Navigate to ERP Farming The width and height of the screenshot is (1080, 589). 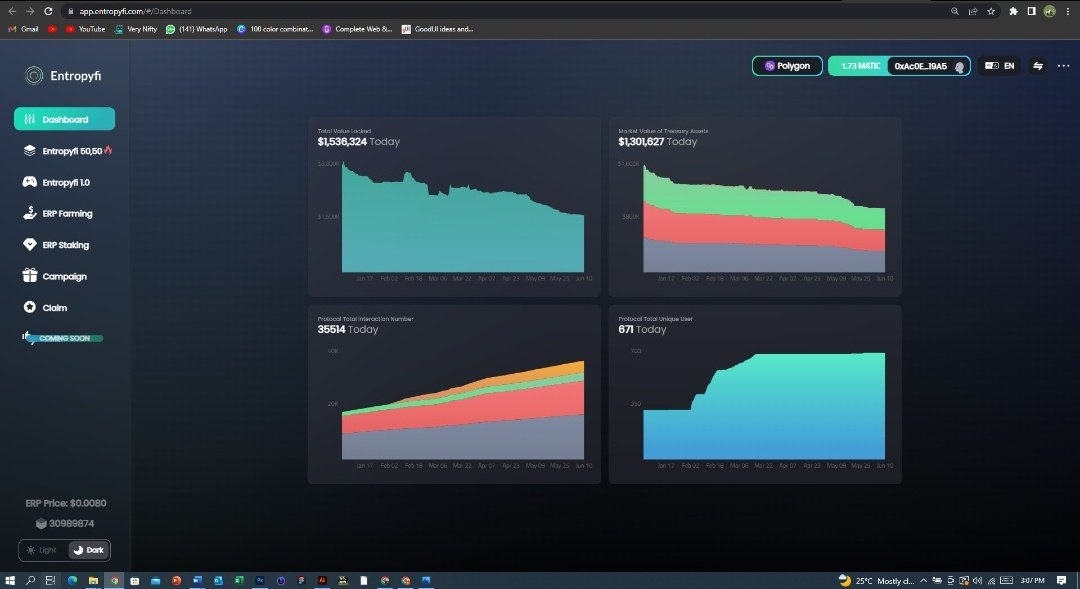tap(58, 214)
